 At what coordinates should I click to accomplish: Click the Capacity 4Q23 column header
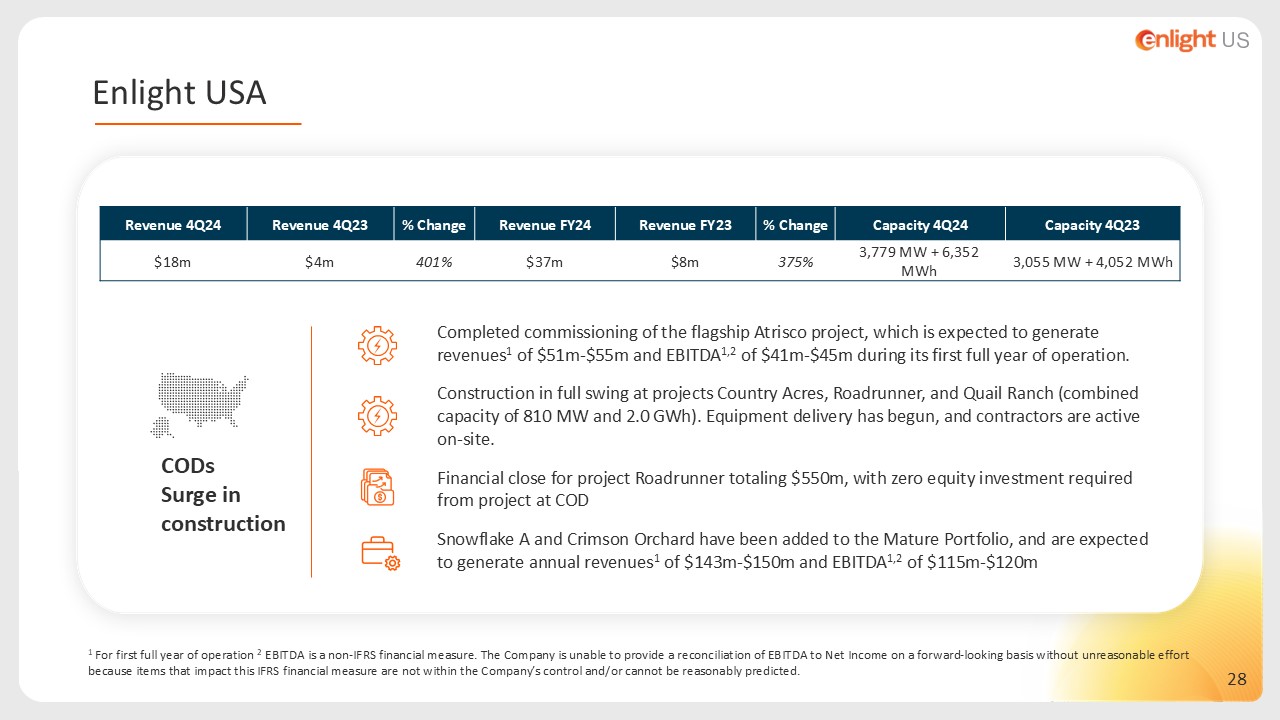point(1092,225)
